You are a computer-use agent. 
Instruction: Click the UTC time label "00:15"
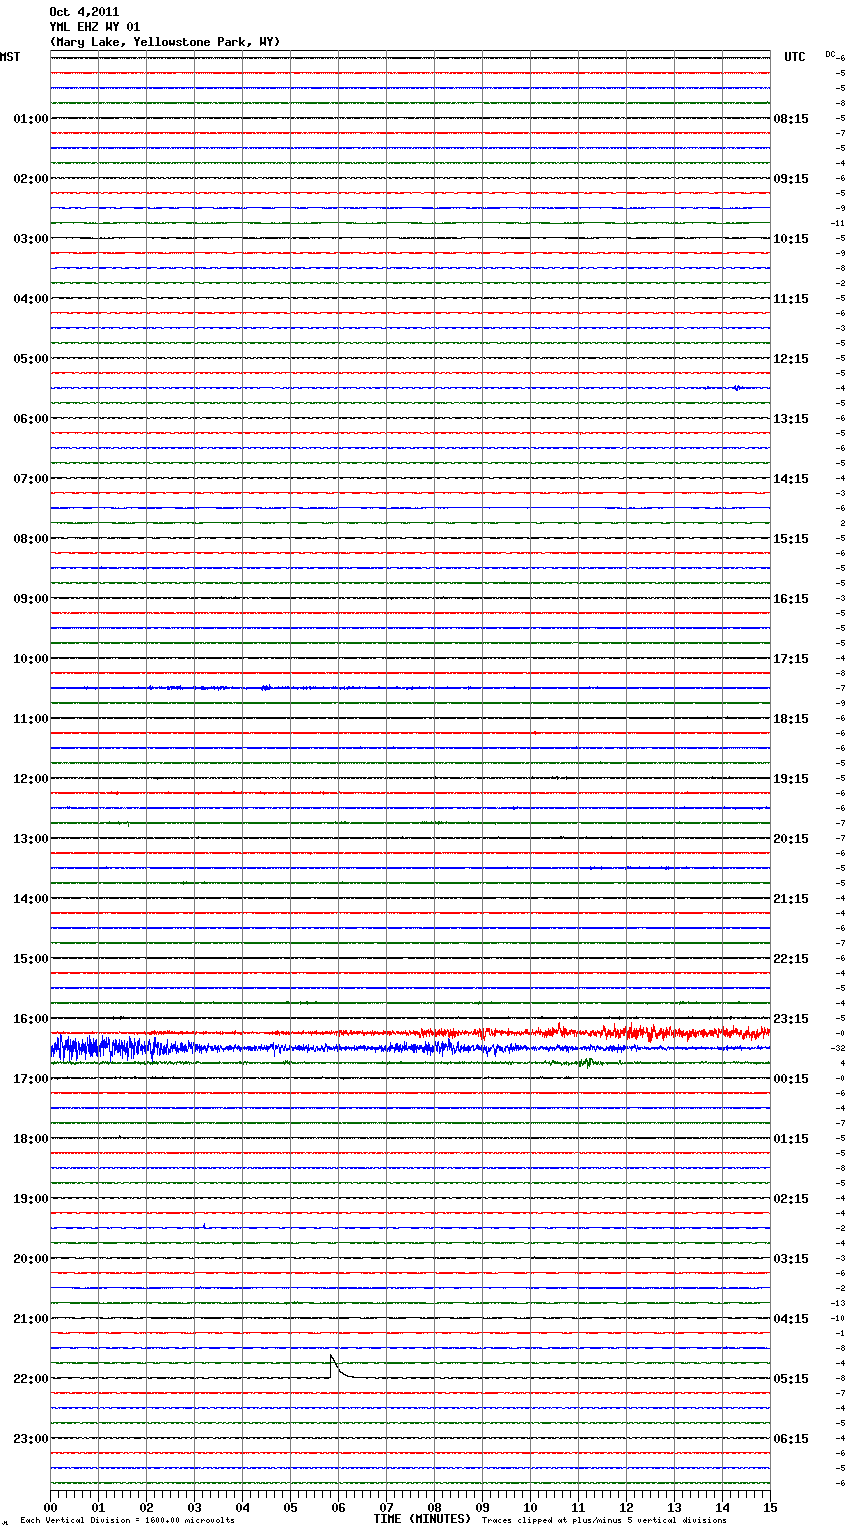point(791,1079)
